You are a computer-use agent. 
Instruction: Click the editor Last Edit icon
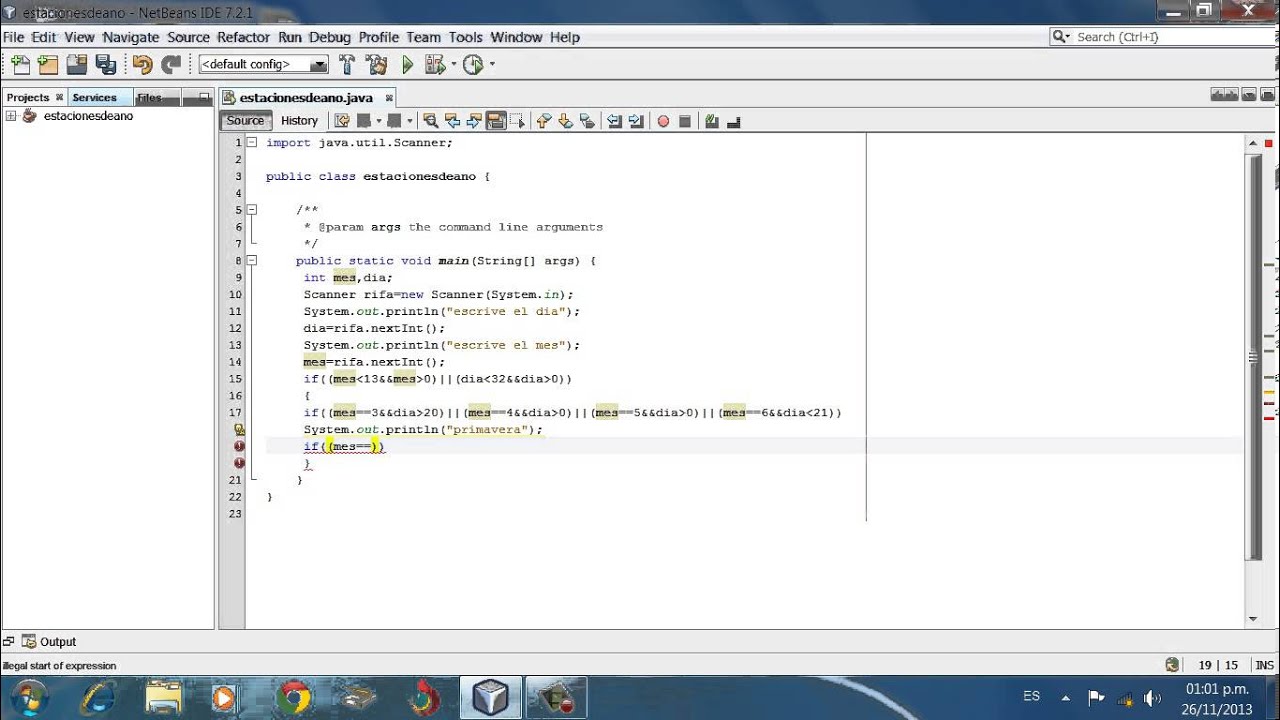342,121
